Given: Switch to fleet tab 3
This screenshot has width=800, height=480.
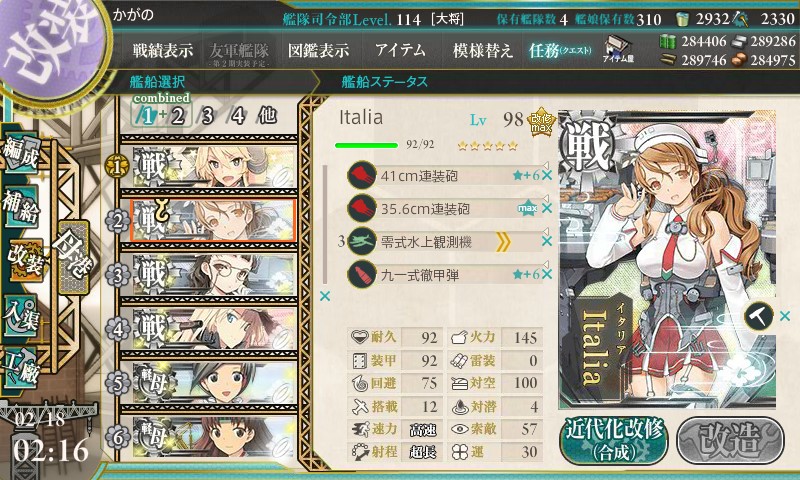Looking at the screenshot, I should pyautogui.click(x=207, y=116).
